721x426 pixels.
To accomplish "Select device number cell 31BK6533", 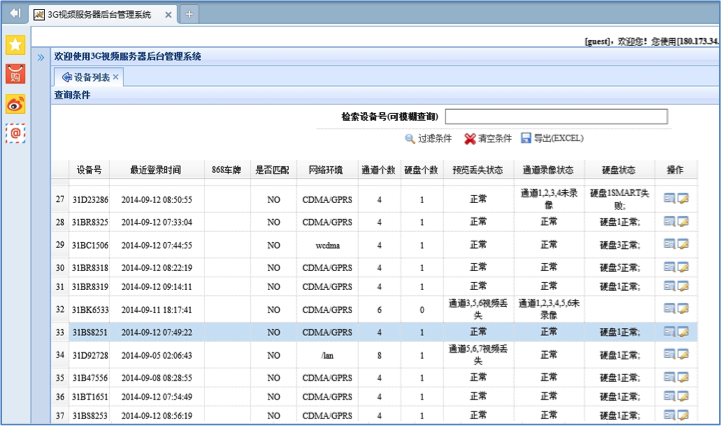I will (x=90, y=310).
